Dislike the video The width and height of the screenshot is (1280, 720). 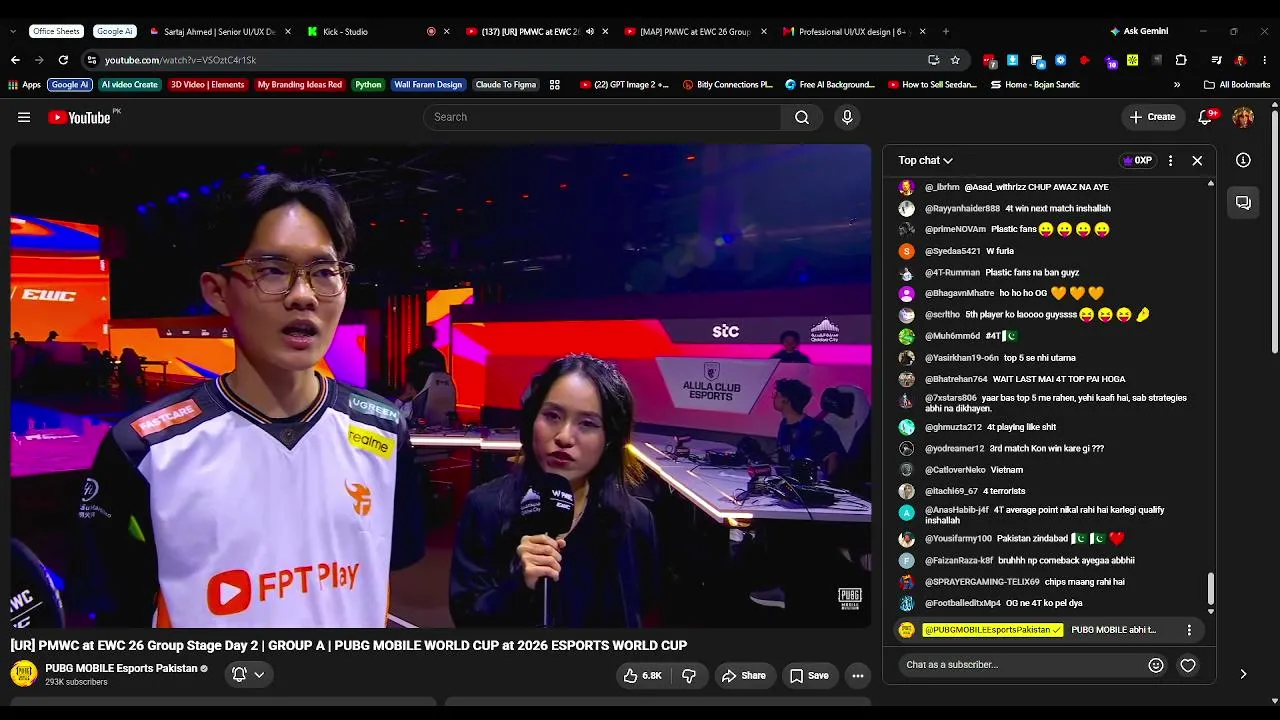coord(689,676)
